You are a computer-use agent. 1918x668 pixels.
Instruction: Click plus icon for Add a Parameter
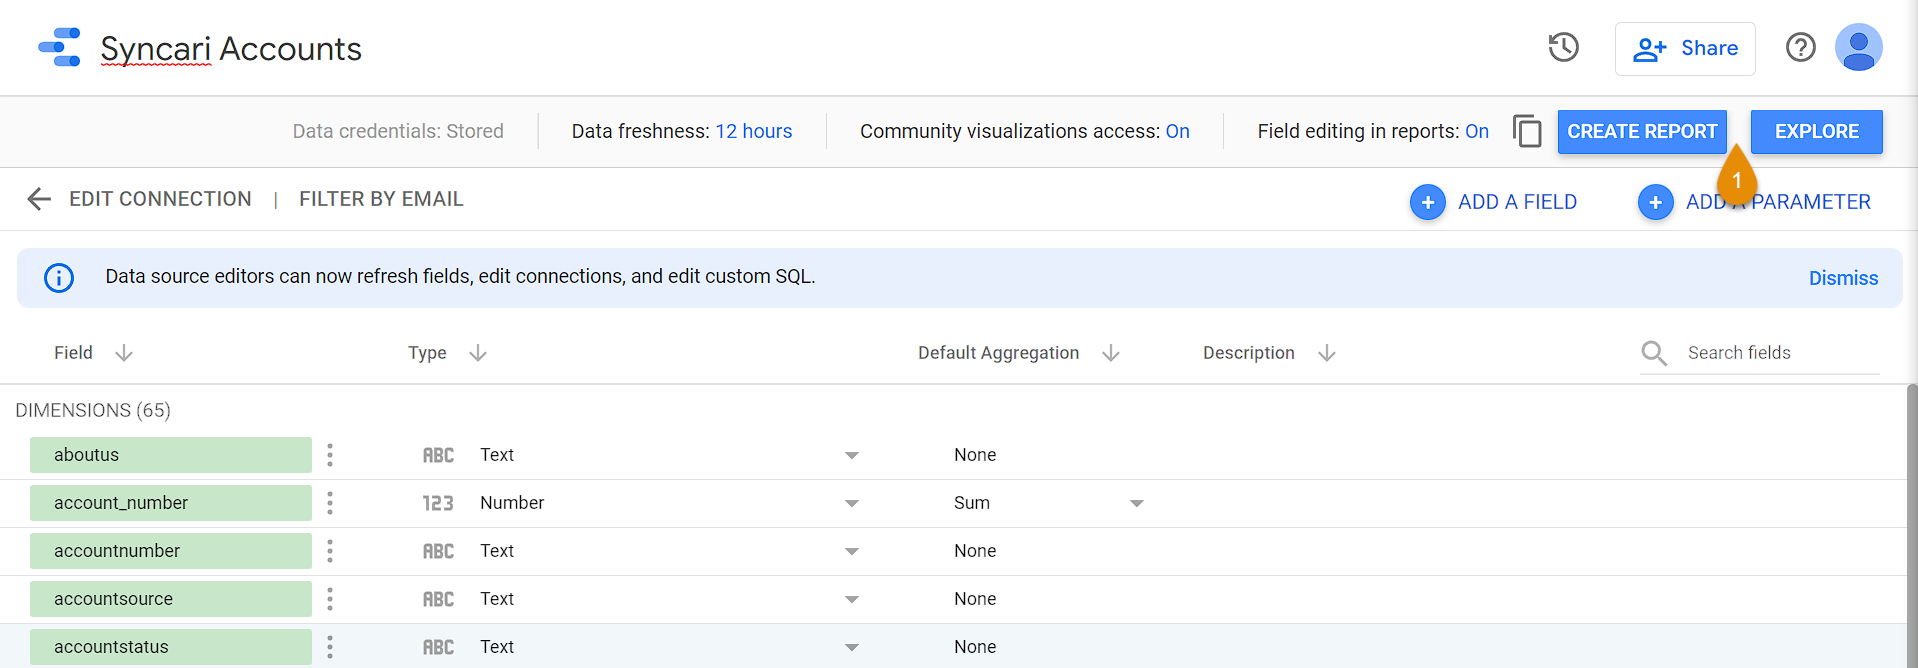coord(1655,202)
